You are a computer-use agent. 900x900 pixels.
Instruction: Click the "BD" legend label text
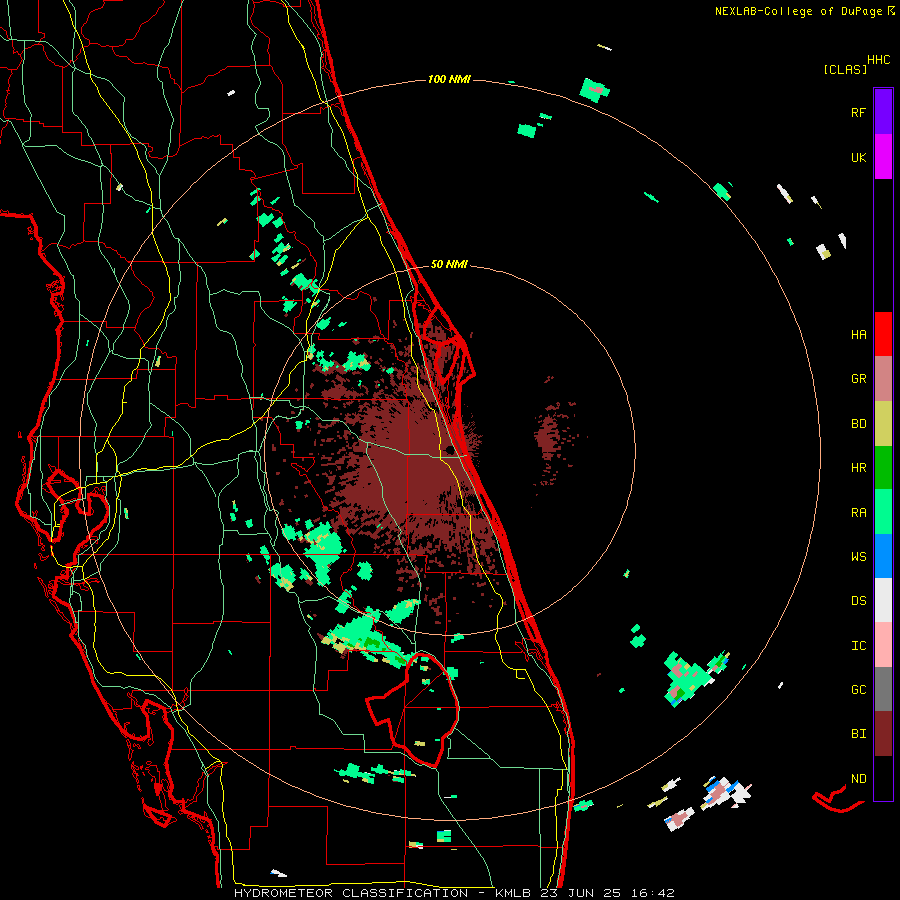(858, 424)
